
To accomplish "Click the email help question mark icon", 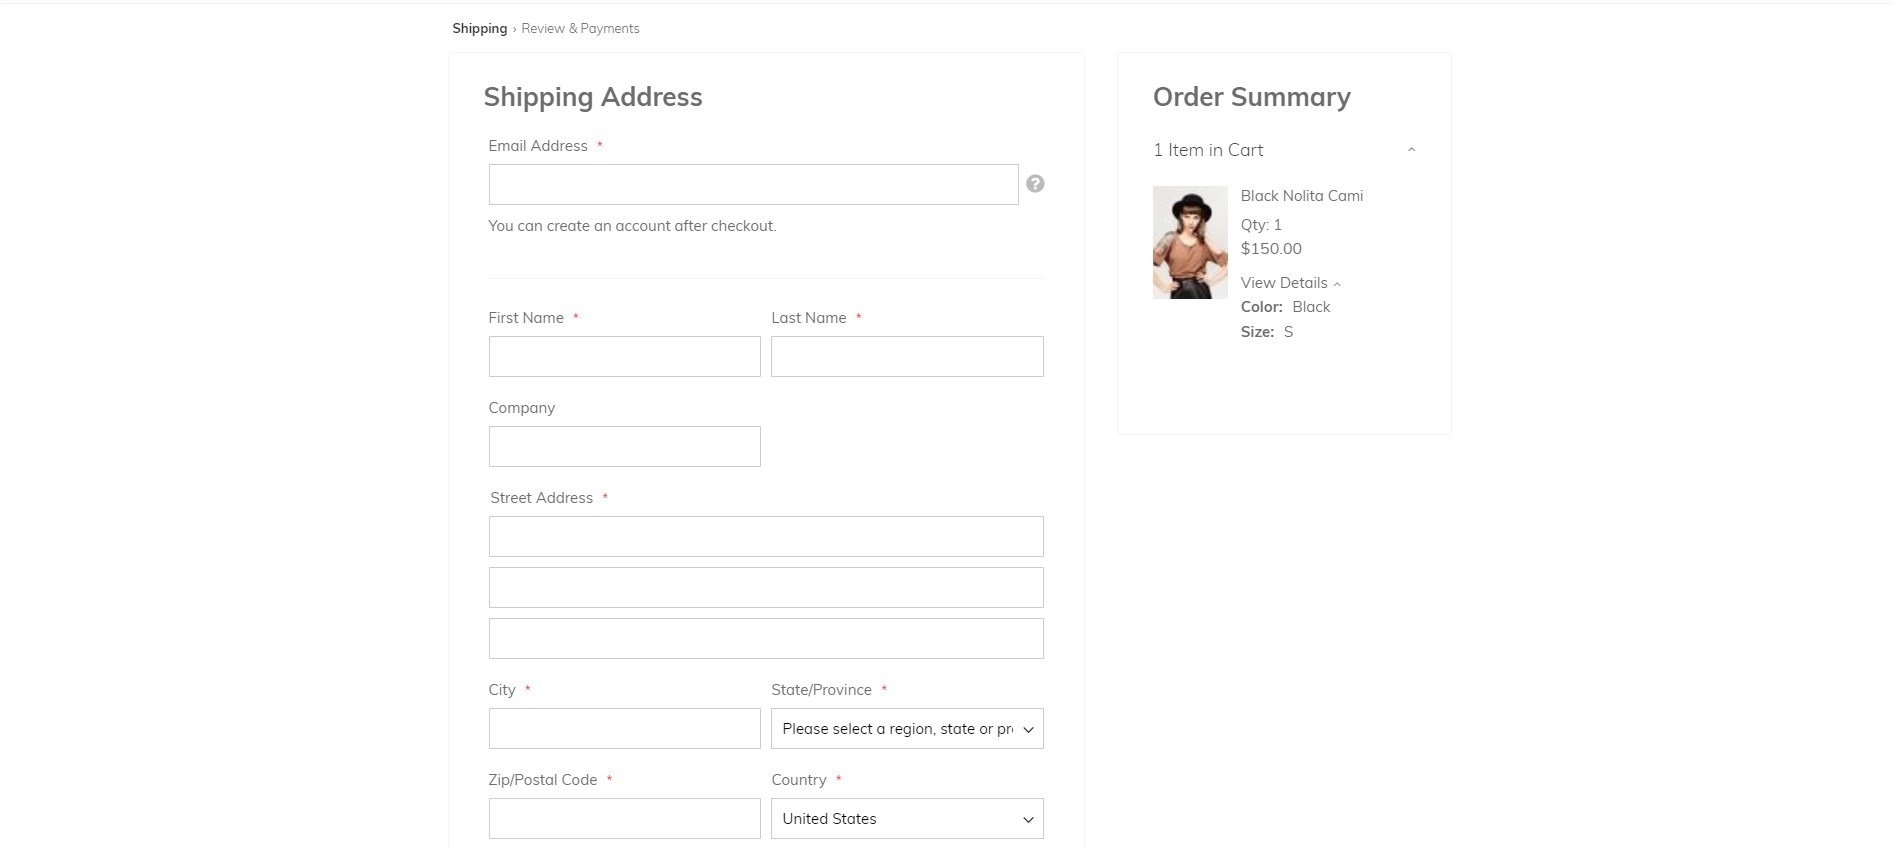I will 1035,184.
